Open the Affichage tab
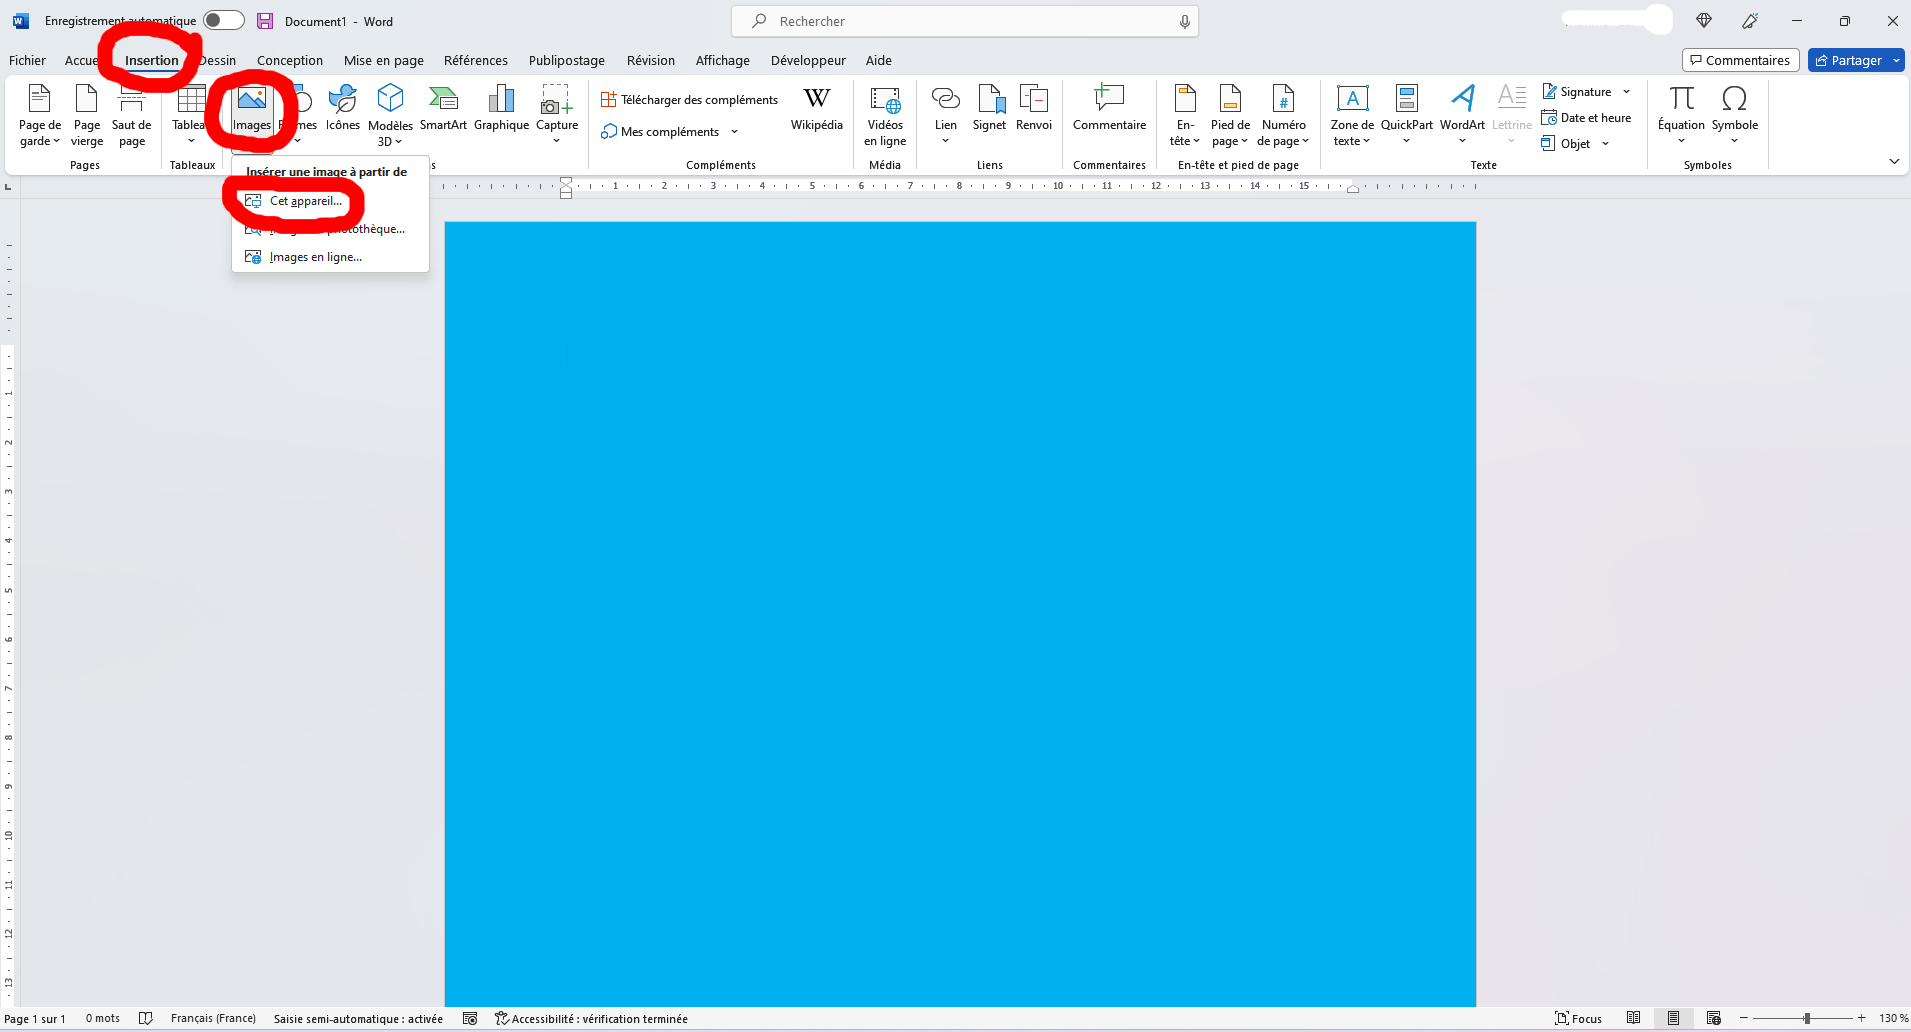This screenshot has width=1911, height=1032. click(x=722, y=61)
